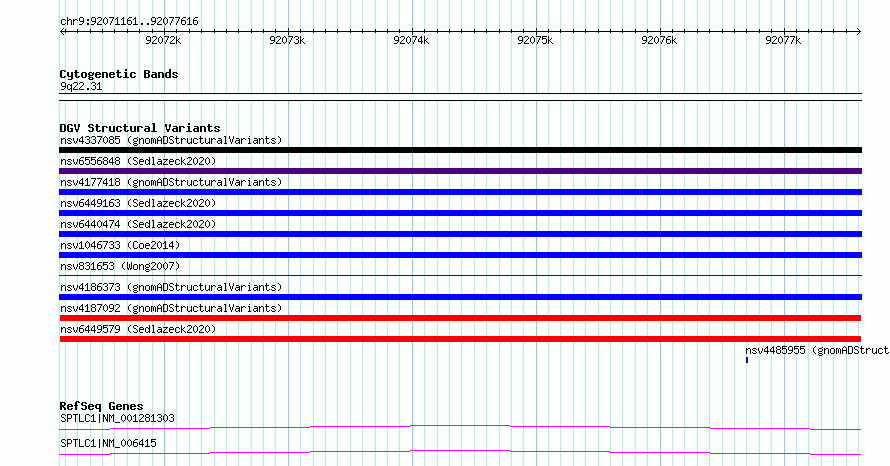Open variant label nsv4177418
The height and width of the screenshot is (466, 890).
(171, 182)
